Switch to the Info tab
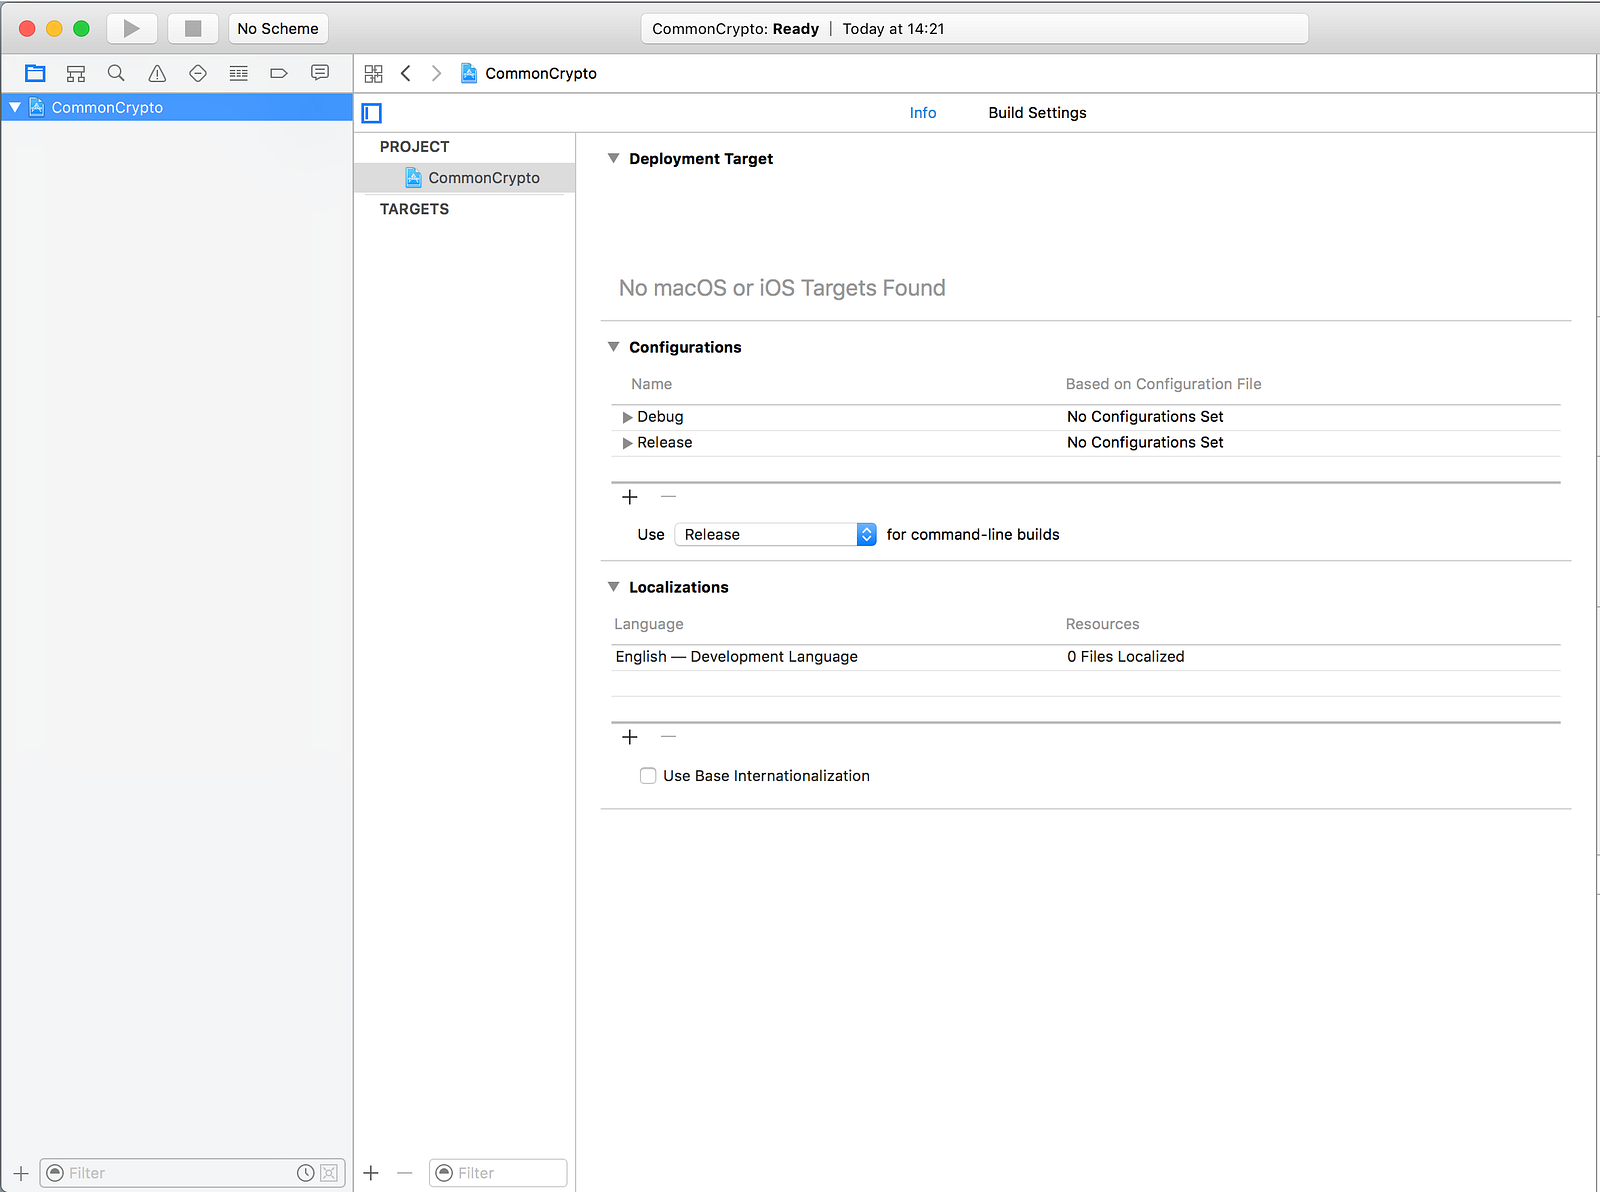 pyautogui.click(x=923, y=113)
